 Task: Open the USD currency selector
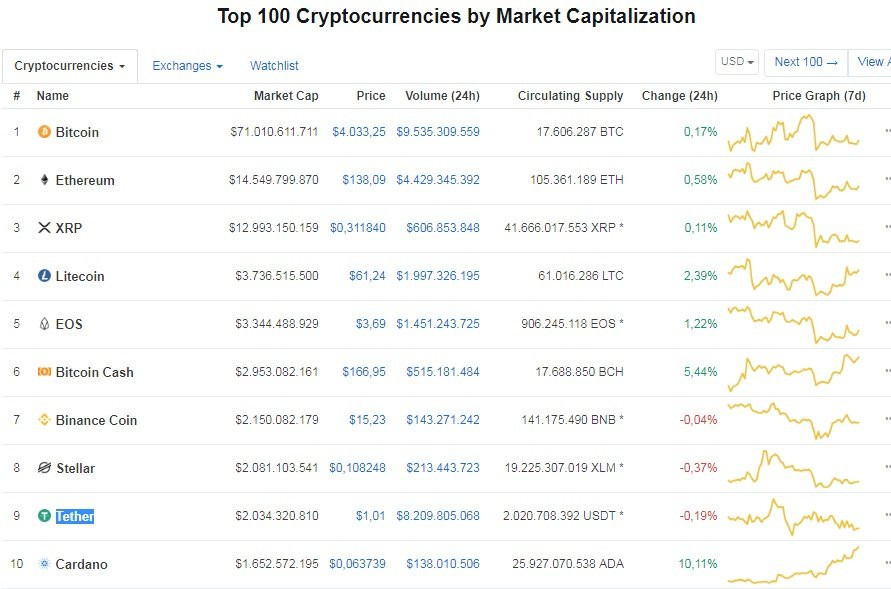pos(738,62)
